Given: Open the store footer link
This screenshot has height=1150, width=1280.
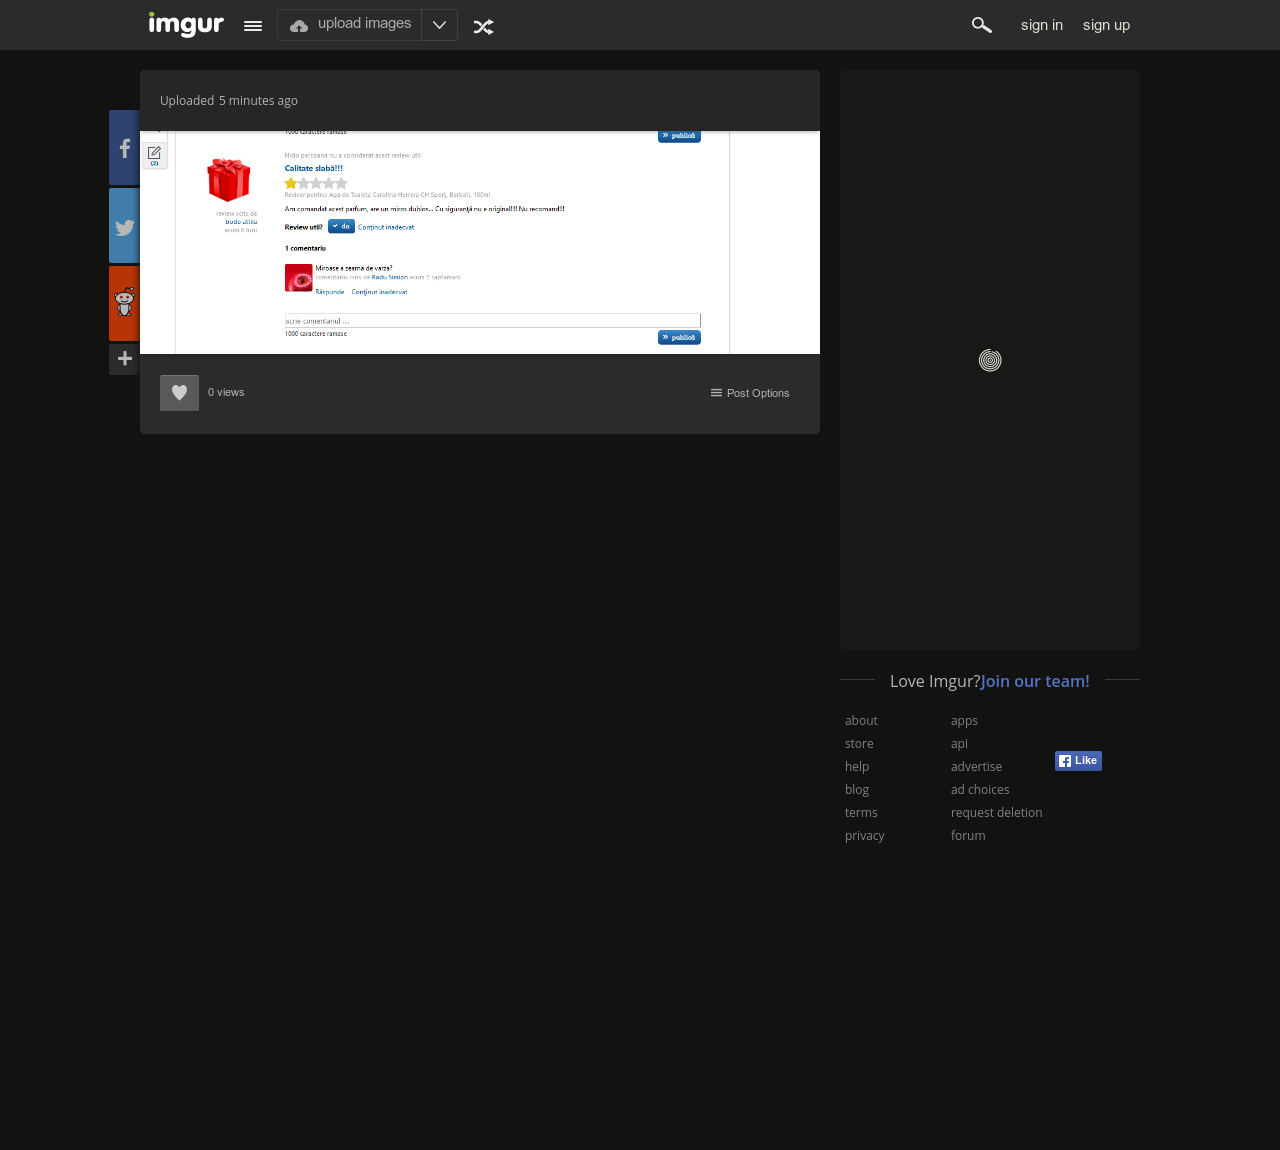Looking at the screenshot, I should (859, 744).
